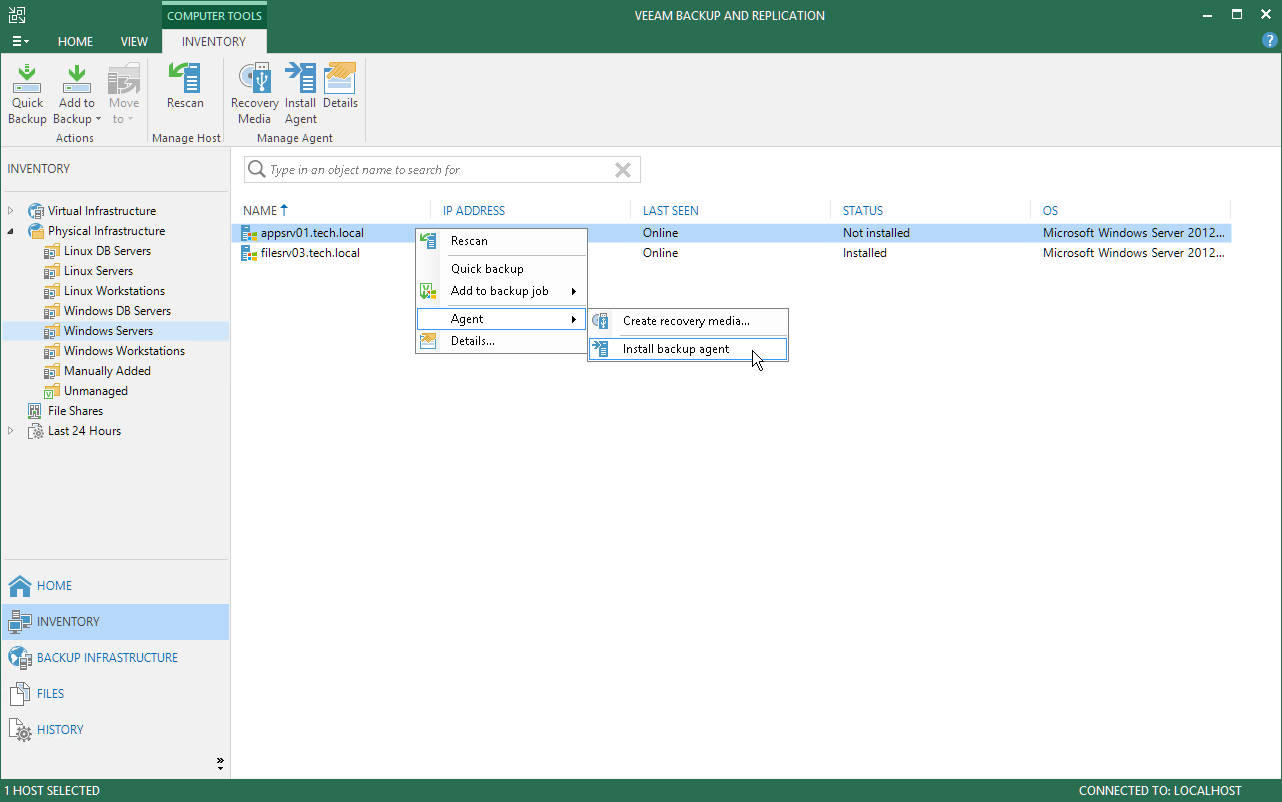This screenshot has width=1282, height=802.
Task: Open the main application menu dropdown
Action: [x=20, y=42]
